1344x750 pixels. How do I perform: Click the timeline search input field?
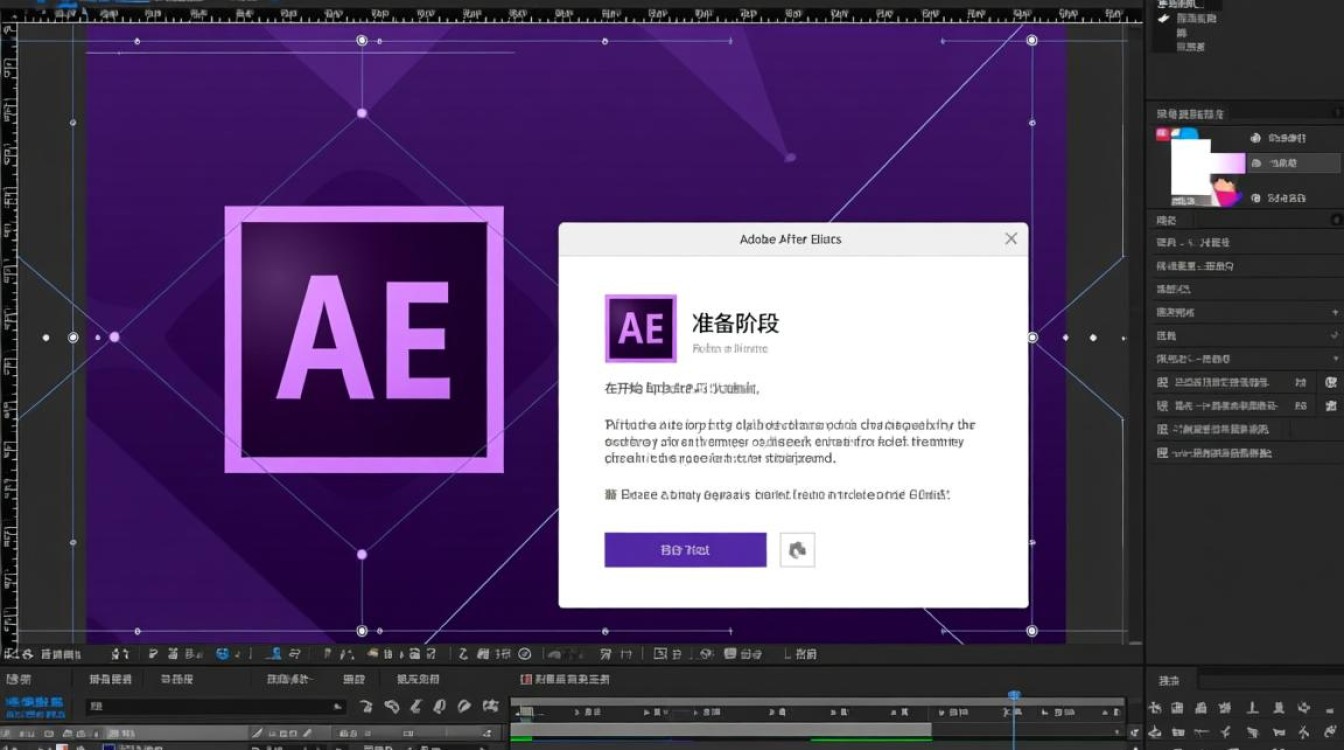215,706
